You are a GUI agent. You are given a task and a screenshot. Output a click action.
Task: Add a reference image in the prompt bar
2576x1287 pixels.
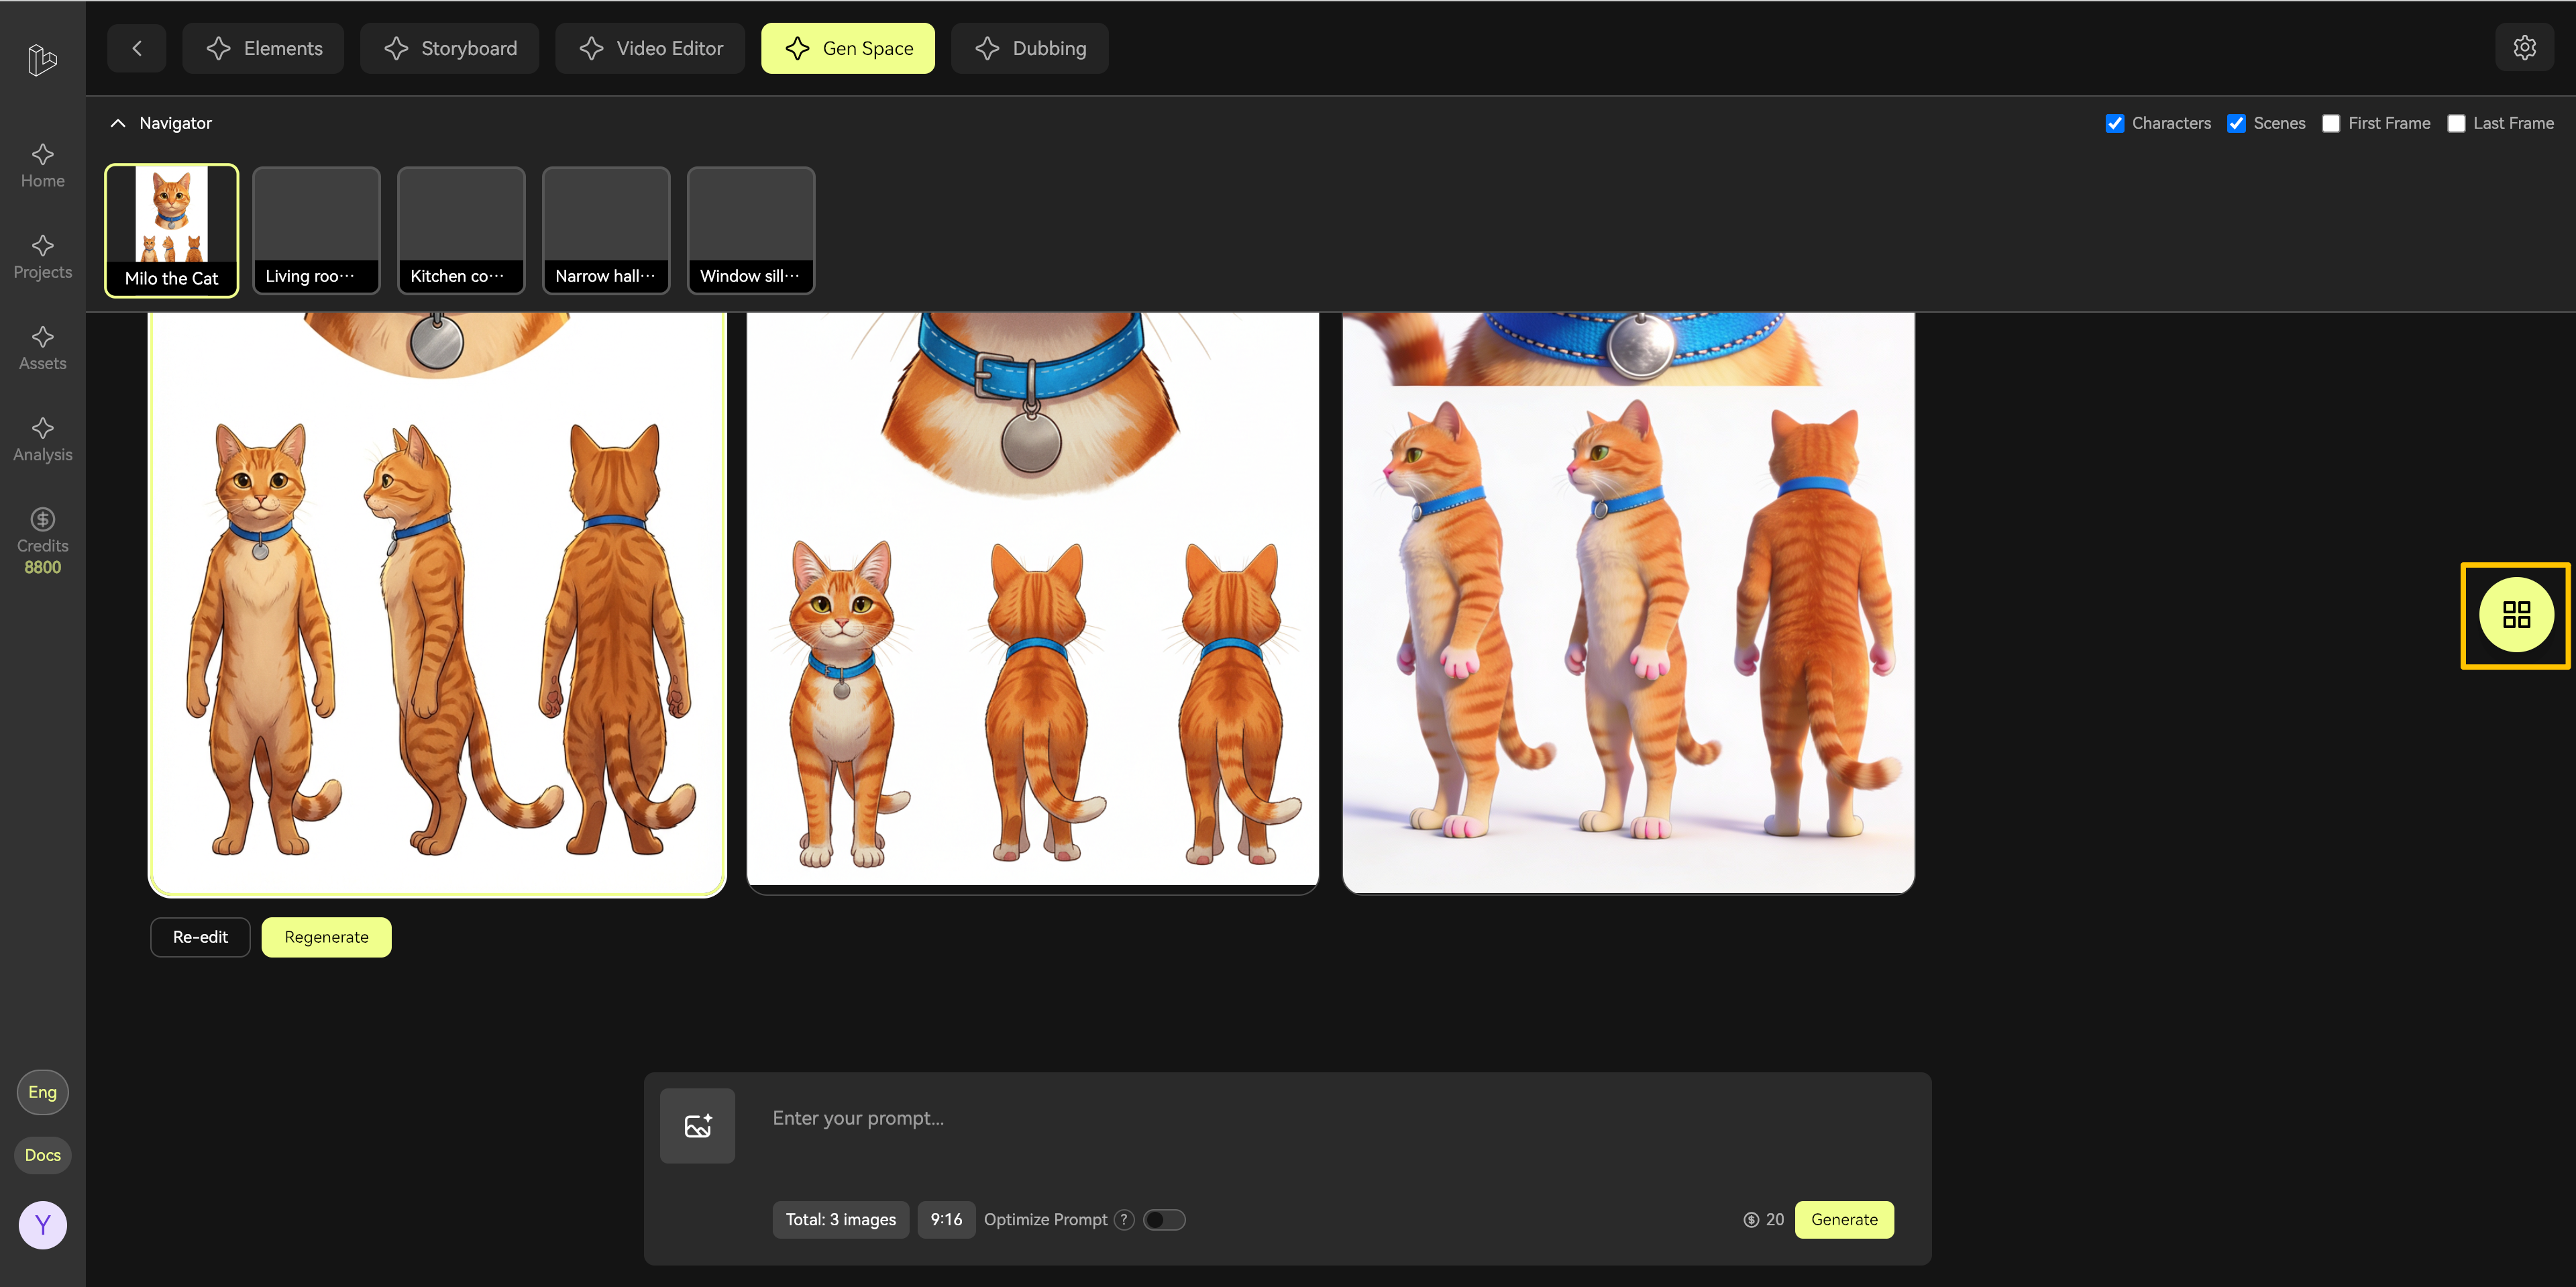pyautogui.click(x=697, y=1125)
